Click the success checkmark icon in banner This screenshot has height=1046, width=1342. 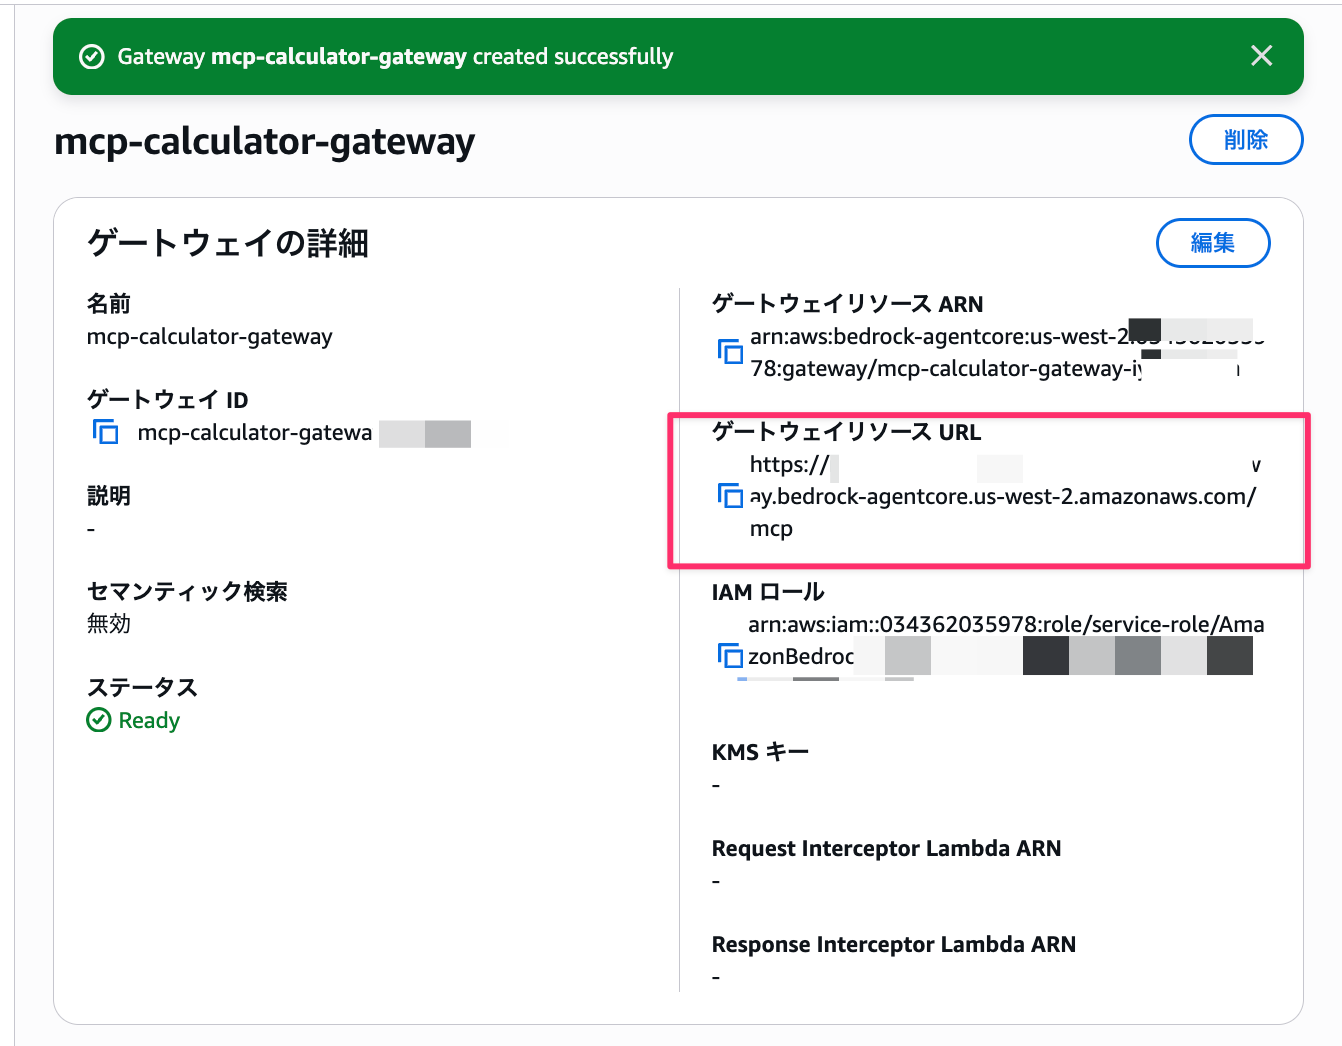tap(91, 57)
